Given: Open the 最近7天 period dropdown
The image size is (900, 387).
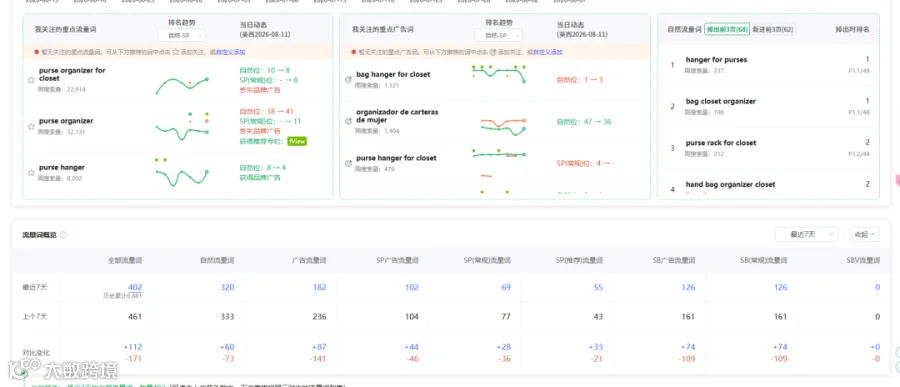Looking at the screenshot, I should click(806, 234).
